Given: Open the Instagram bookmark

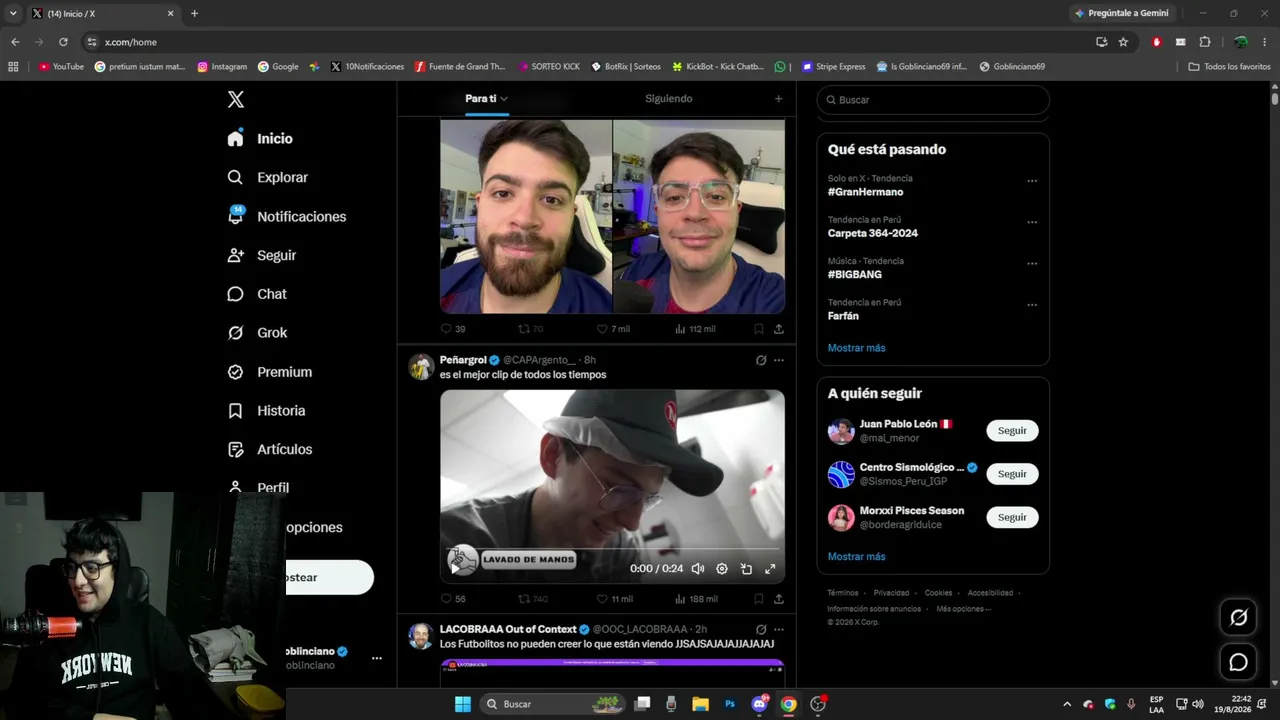Looking at the screenshot, I should 222,67.
